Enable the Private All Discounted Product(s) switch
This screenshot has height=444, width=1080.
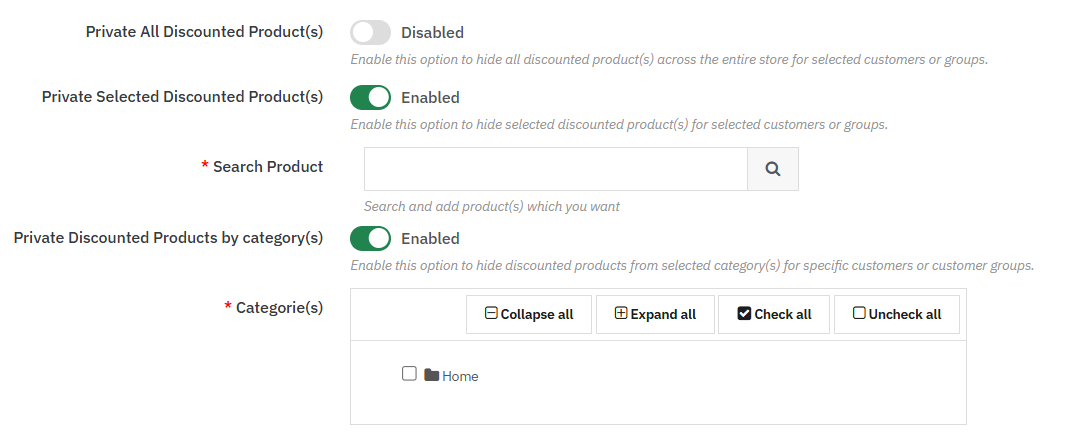pyautogui.click(x=370, y=32)
